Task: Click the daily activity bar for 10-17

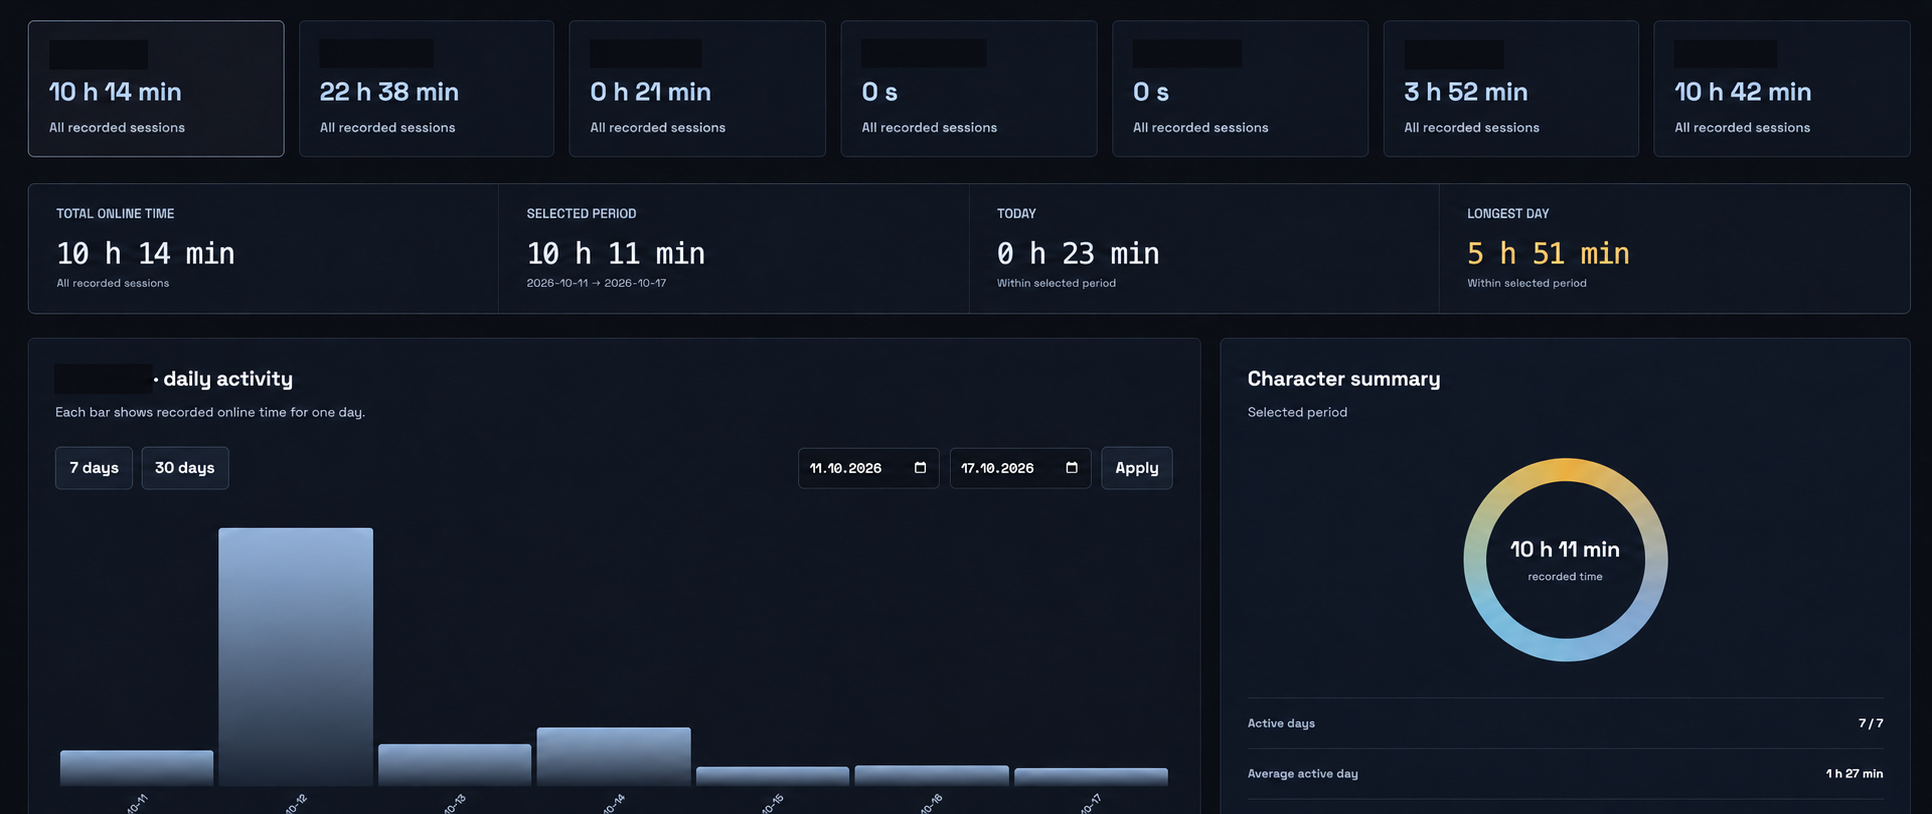Action: 1091,777
